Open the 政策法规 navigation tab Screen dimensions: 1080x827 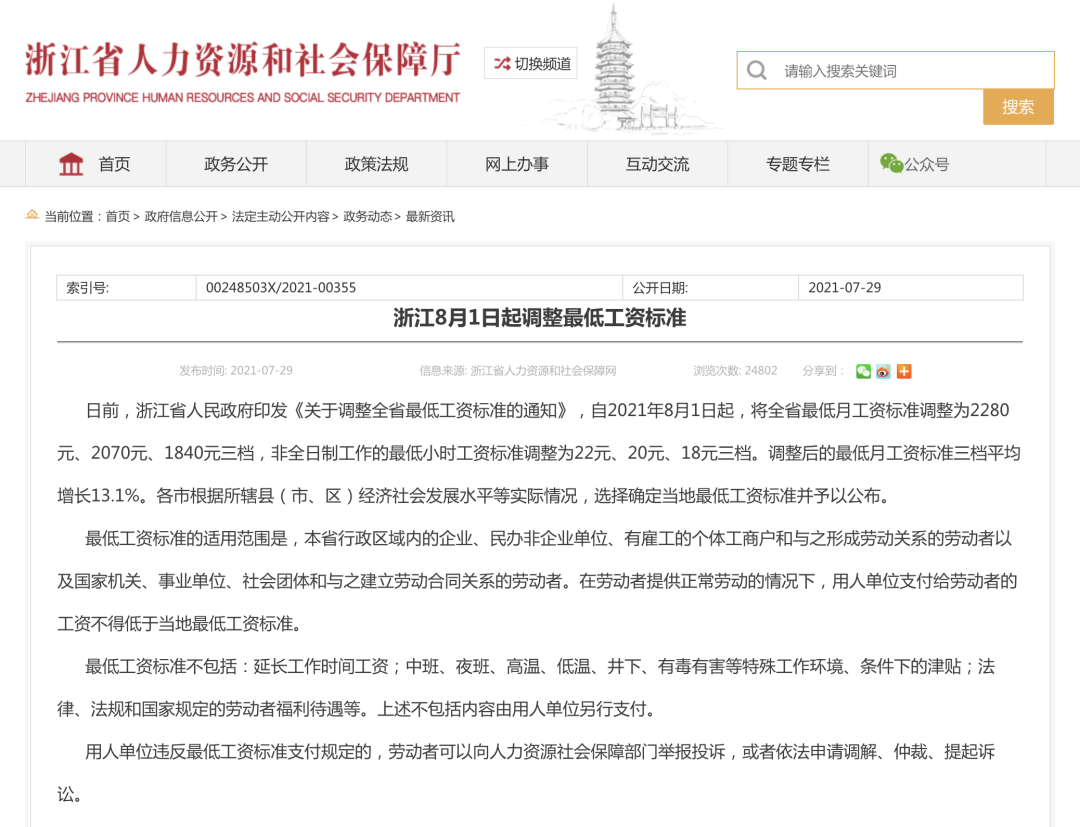click(376, 164)
